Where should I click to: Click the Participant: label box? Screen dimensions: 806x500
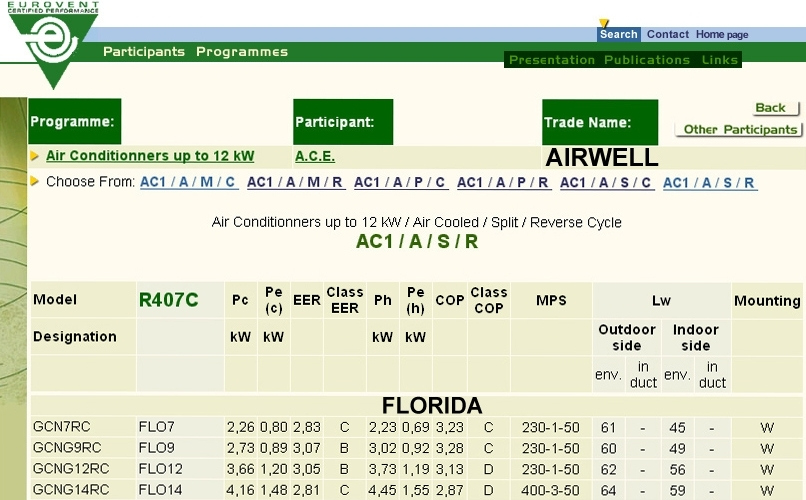tap(343, 122)
